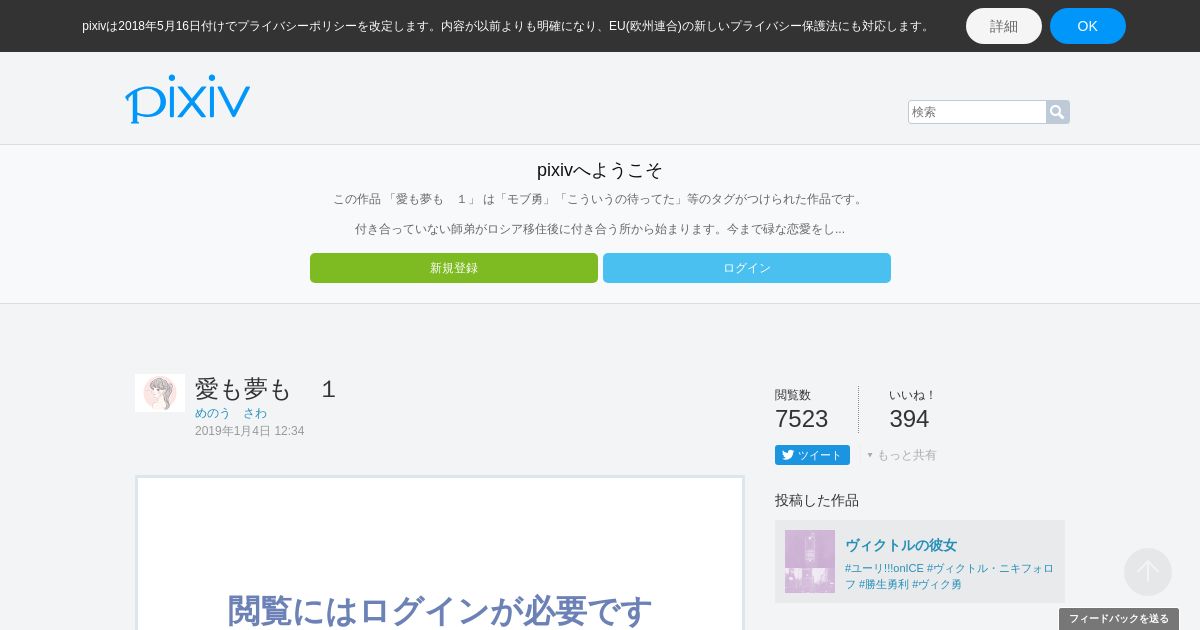Image resolution: width=1200 pixels, height=630 pixels.
Task: Open the ヴィクトルの彼女 thumbnail
Action: [810, 561]
